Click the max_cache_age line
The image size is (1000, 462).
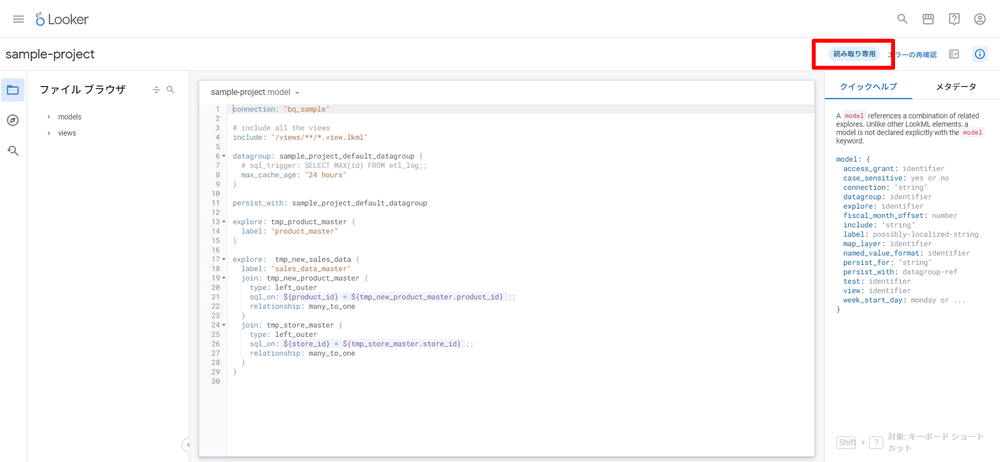coord(293,174)
